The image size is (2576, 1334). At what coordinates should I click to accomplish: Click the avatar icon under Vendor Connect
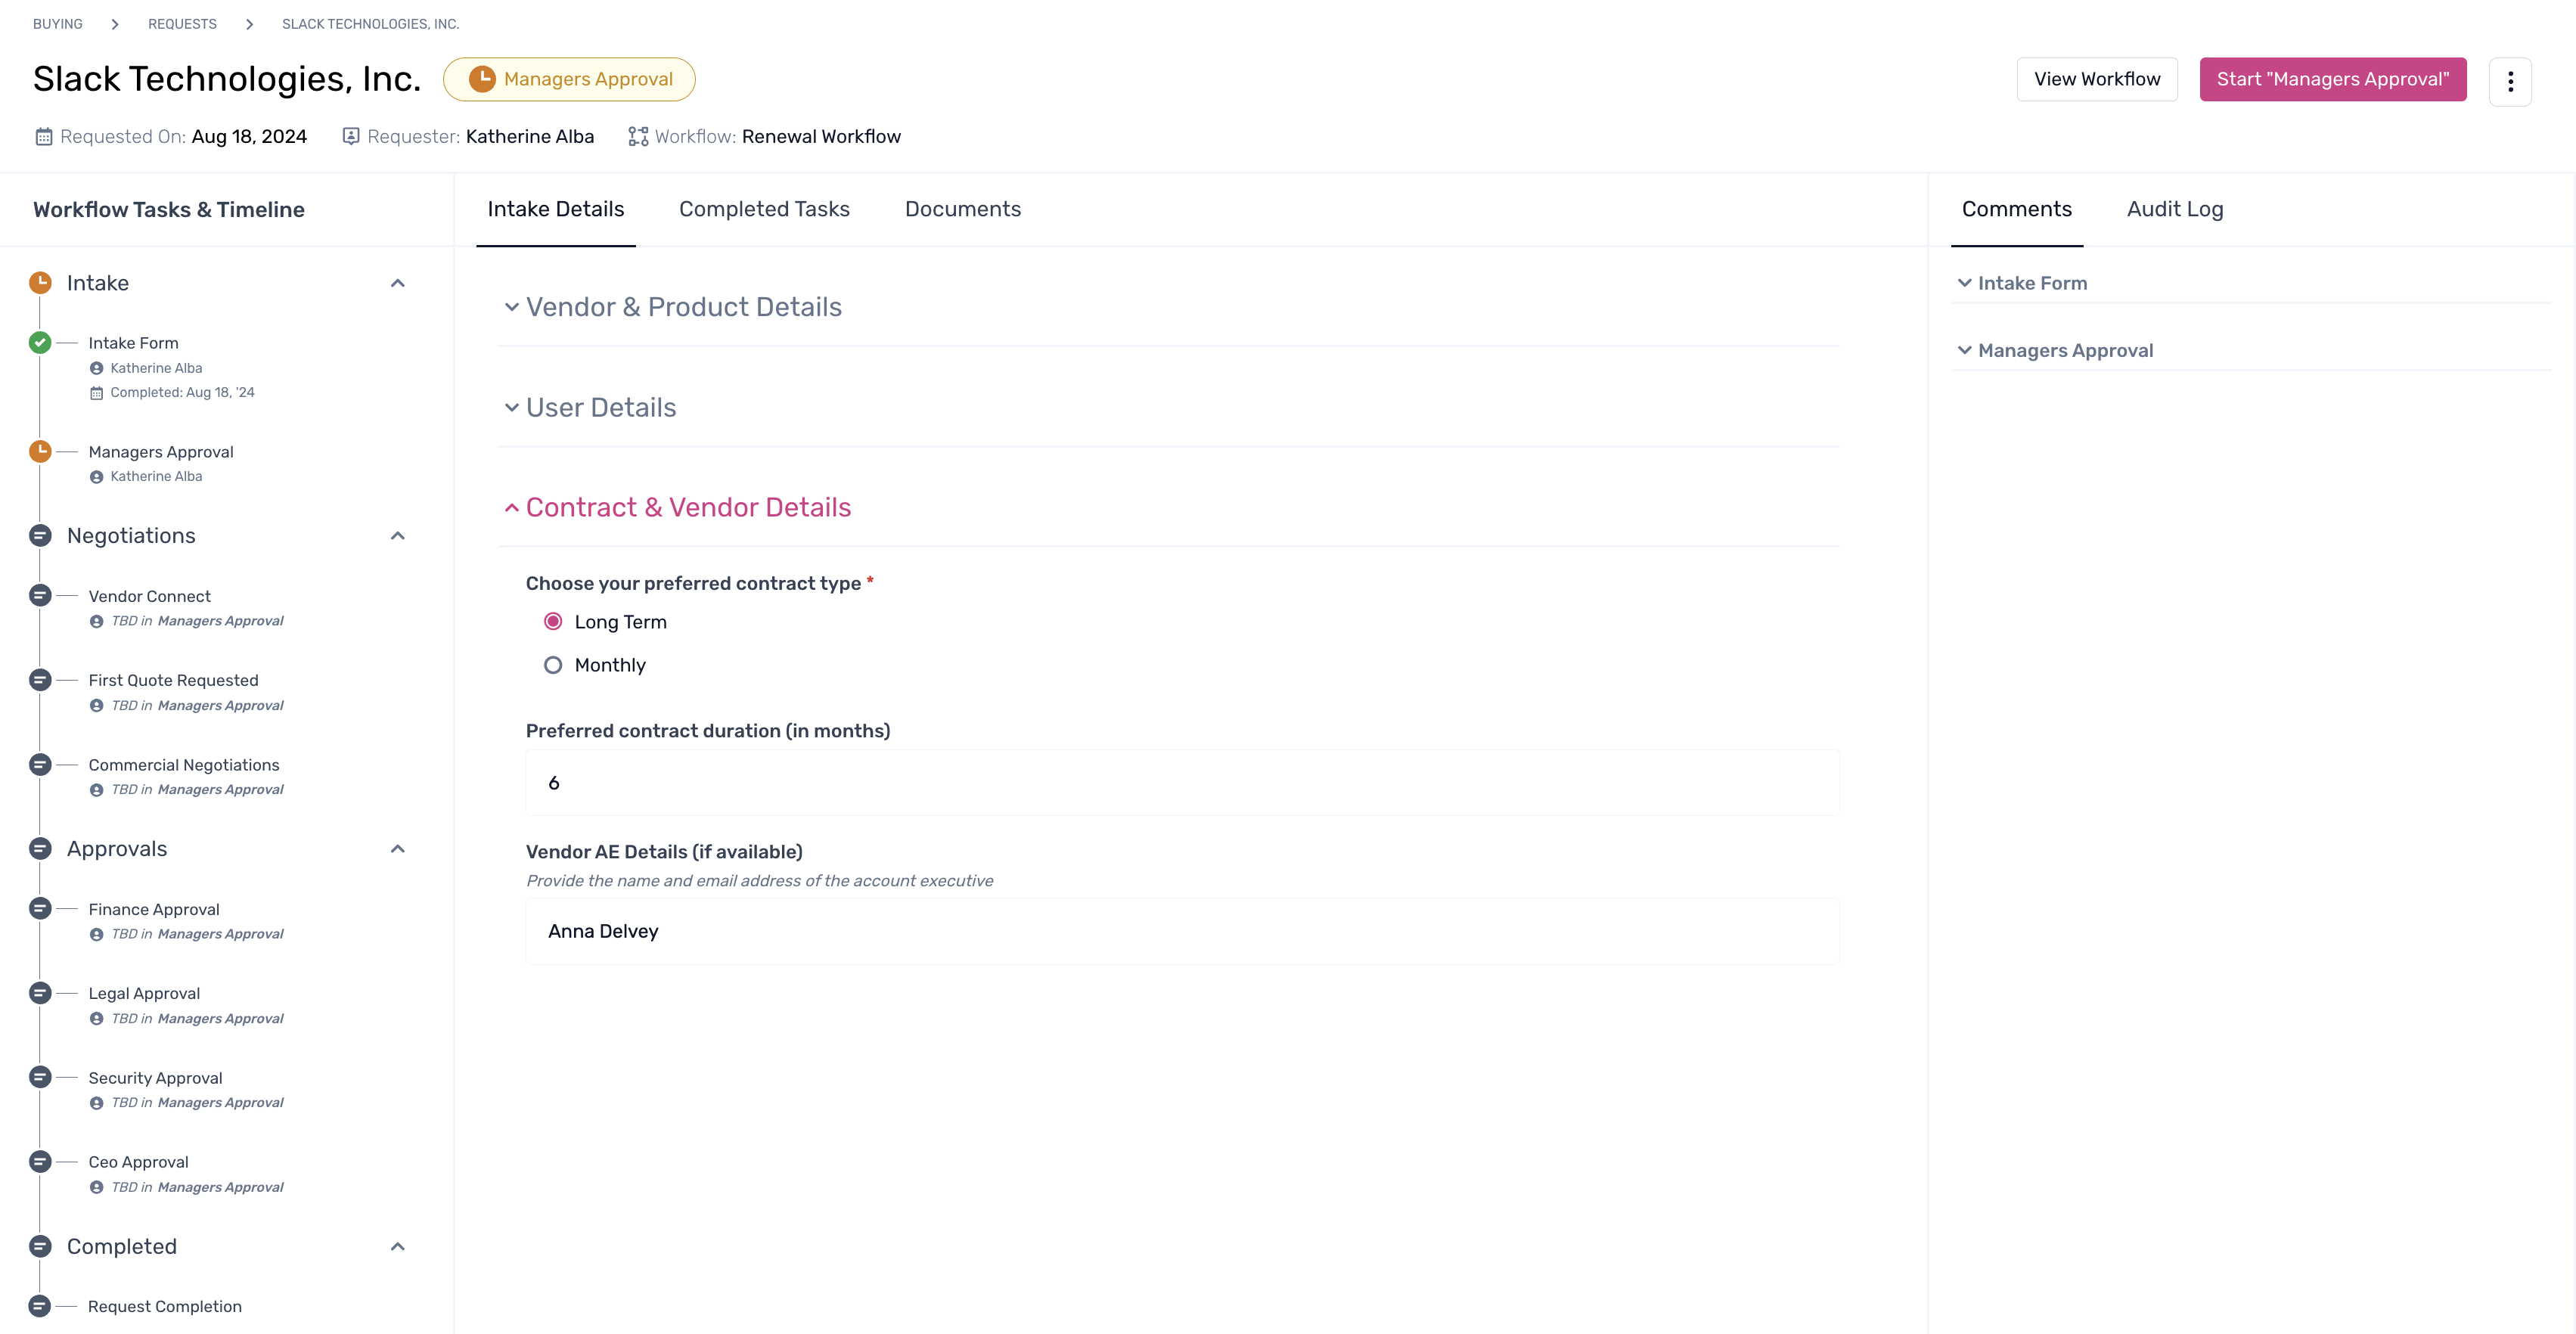[x=96, y=622]
